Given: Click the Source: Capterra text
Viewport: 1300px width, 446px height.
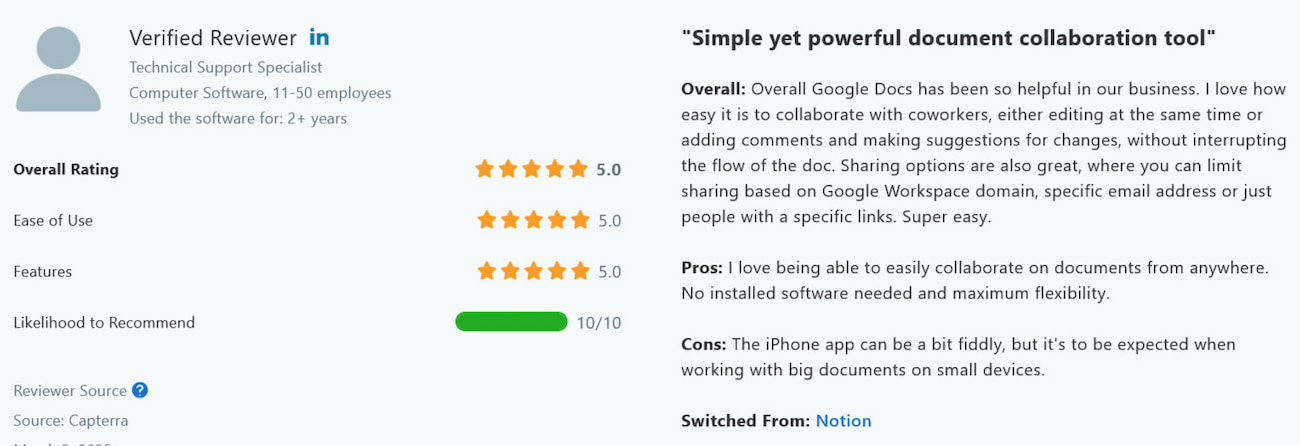Looking at the screenshot, I should 71,420.
